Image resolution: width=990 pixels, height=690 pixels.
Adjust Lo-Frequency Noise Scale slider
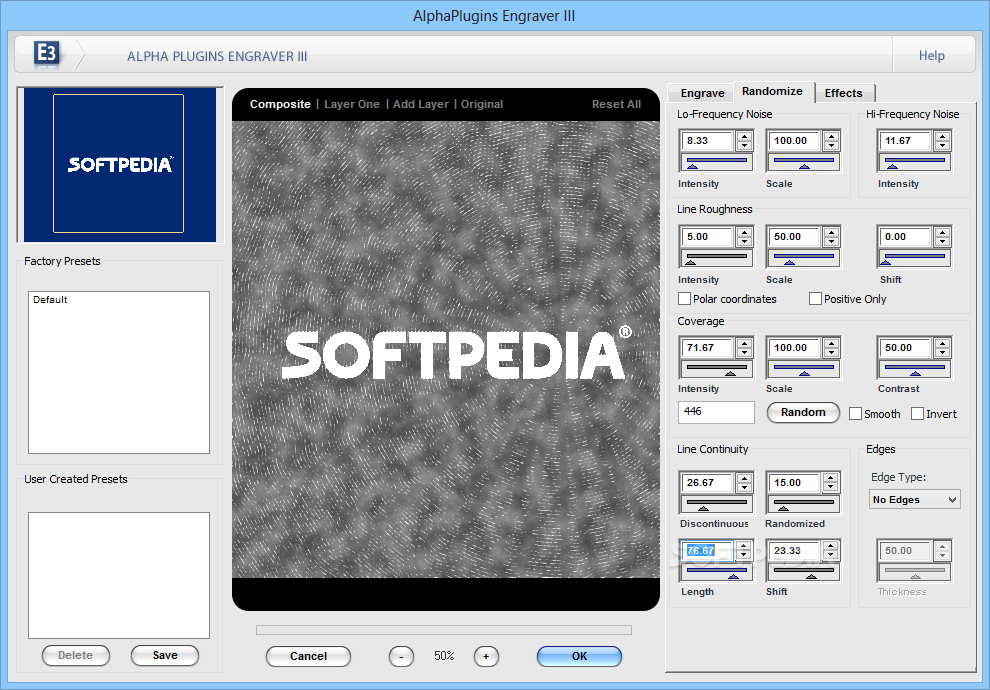point(804,162)
